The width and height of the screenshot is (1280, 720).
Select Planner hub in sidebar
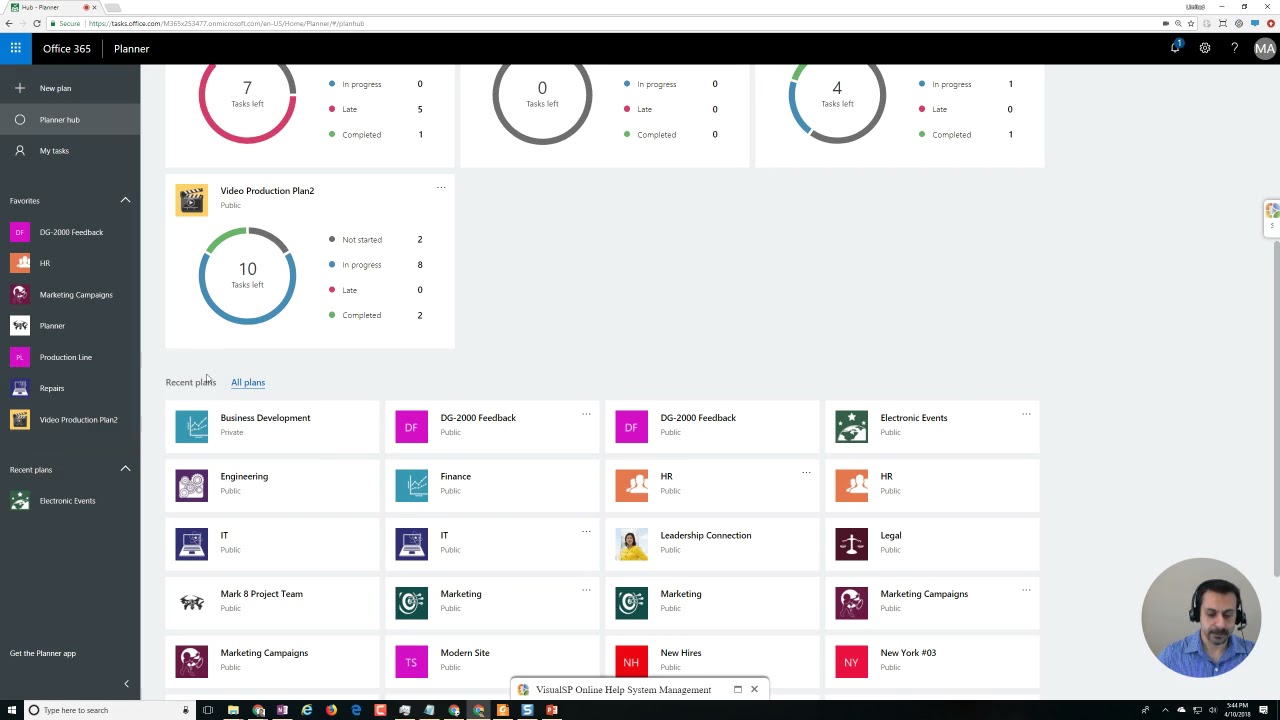click(70, 119)
